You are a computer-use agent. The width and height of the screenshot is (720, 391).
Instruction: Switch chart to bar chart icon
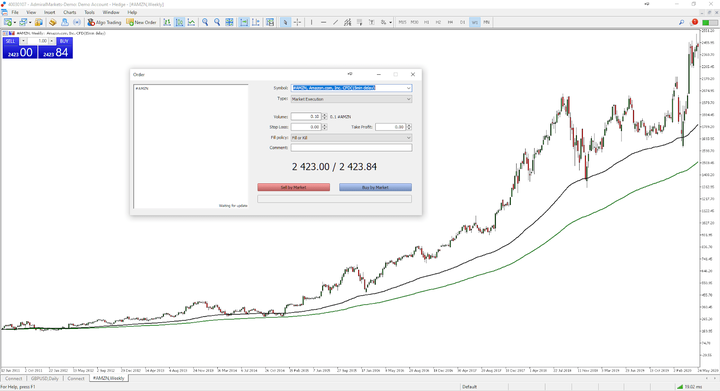point(167,22)
